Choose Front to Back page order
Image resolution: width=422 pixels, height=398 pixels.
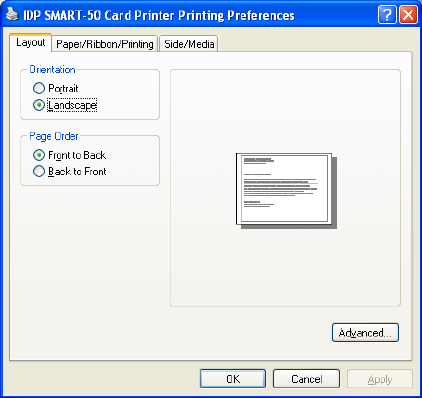(x=39, y=155)
